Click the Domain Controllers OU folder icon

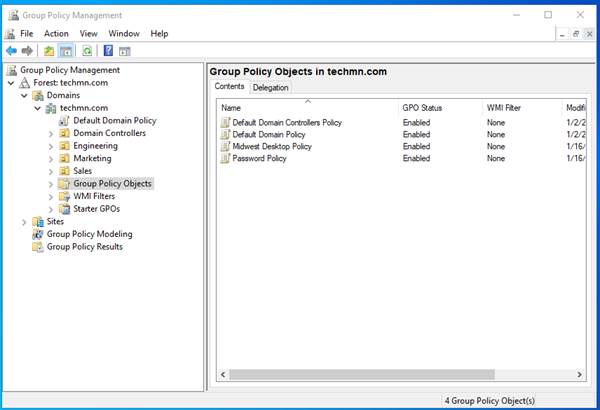[64, 133]
